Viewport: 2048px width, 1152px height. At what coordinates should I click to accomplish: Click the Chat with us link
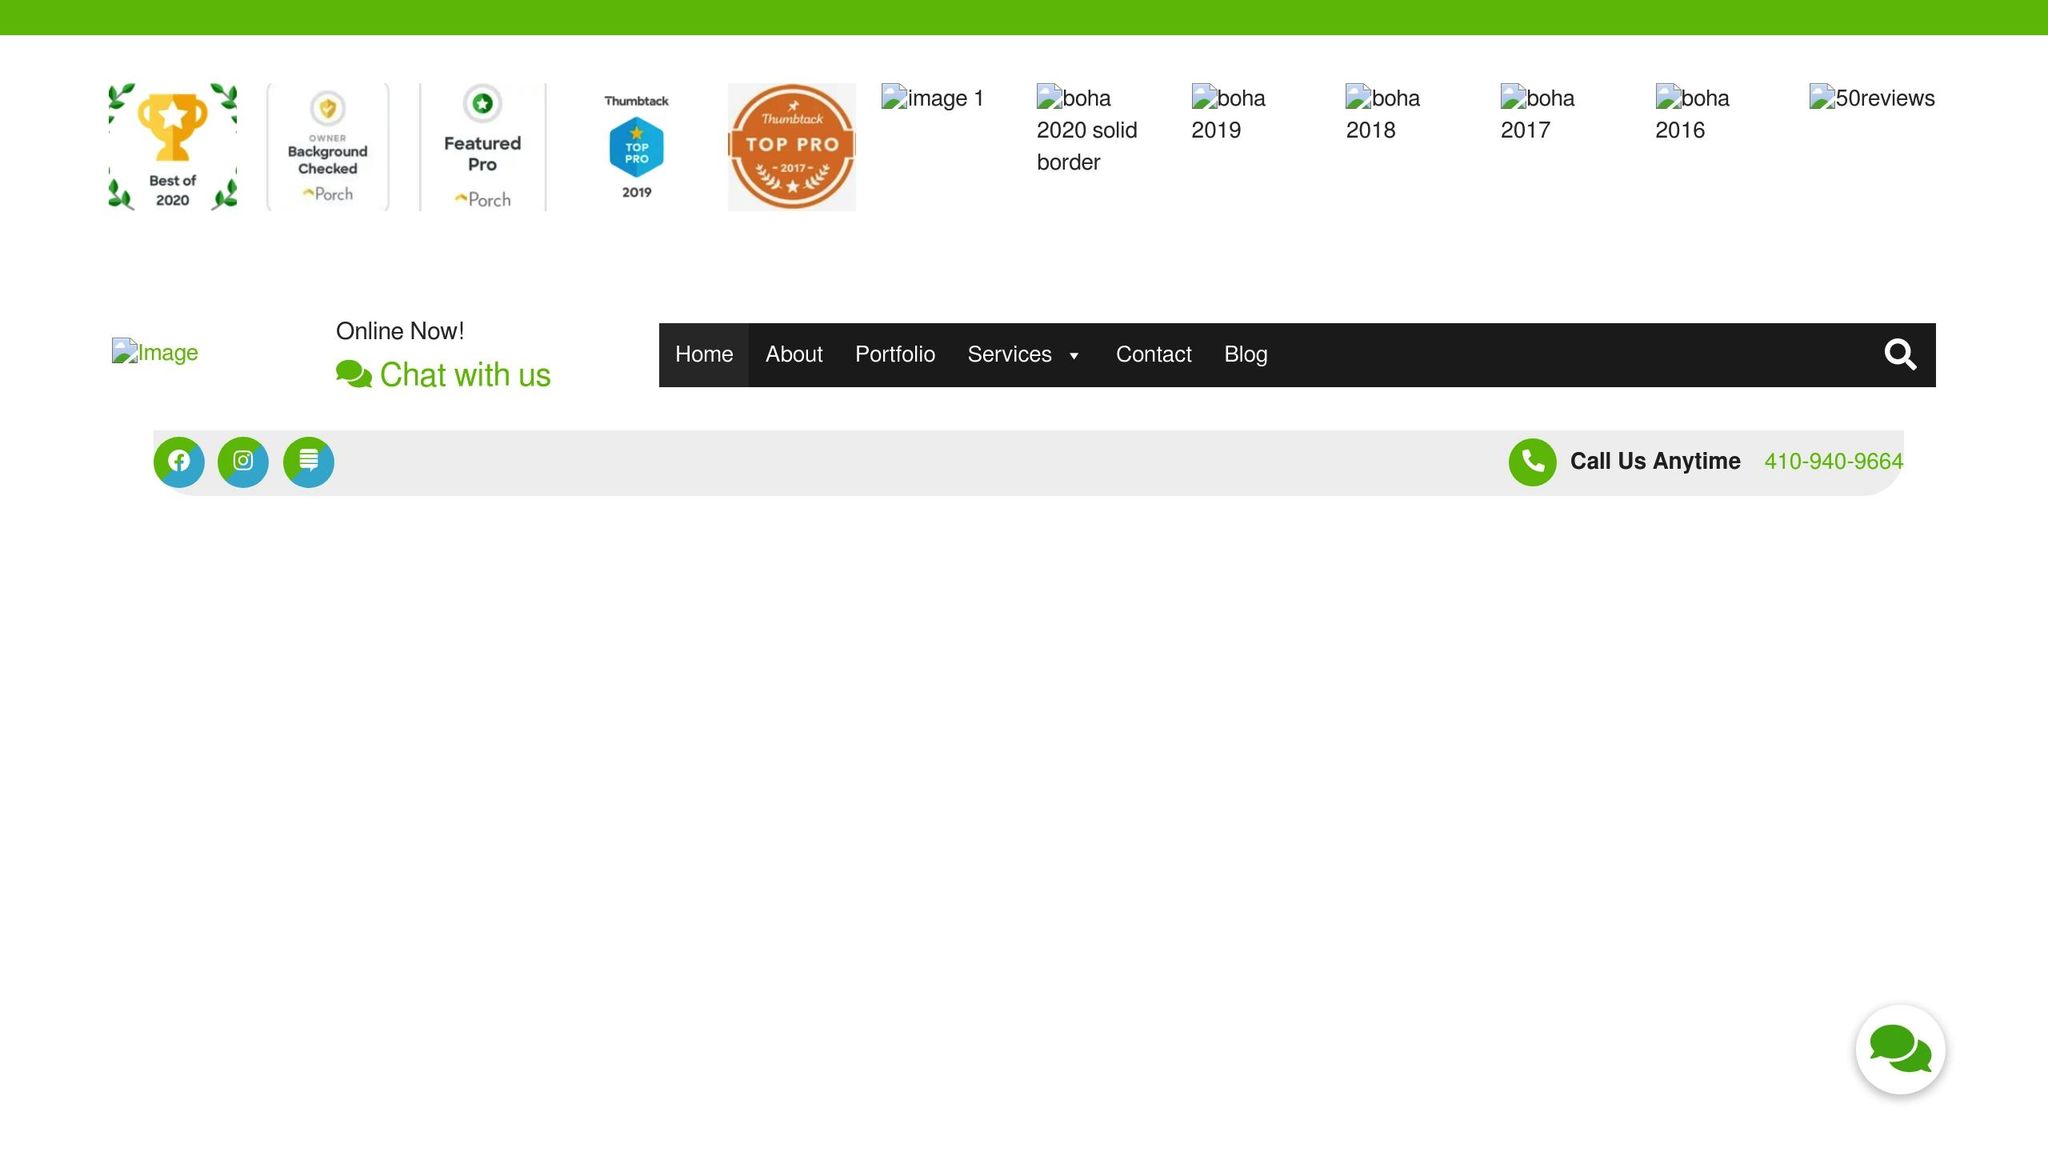[x=444, y=375]
